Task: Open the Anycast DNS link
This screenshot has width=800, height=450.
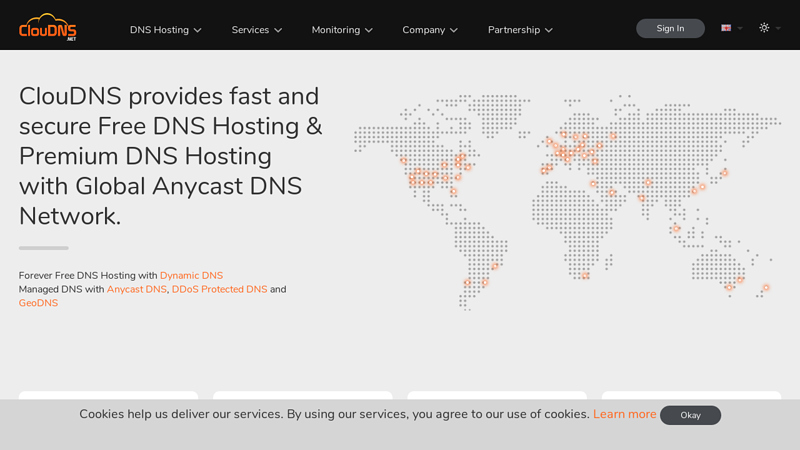Action: coord(137,289)
